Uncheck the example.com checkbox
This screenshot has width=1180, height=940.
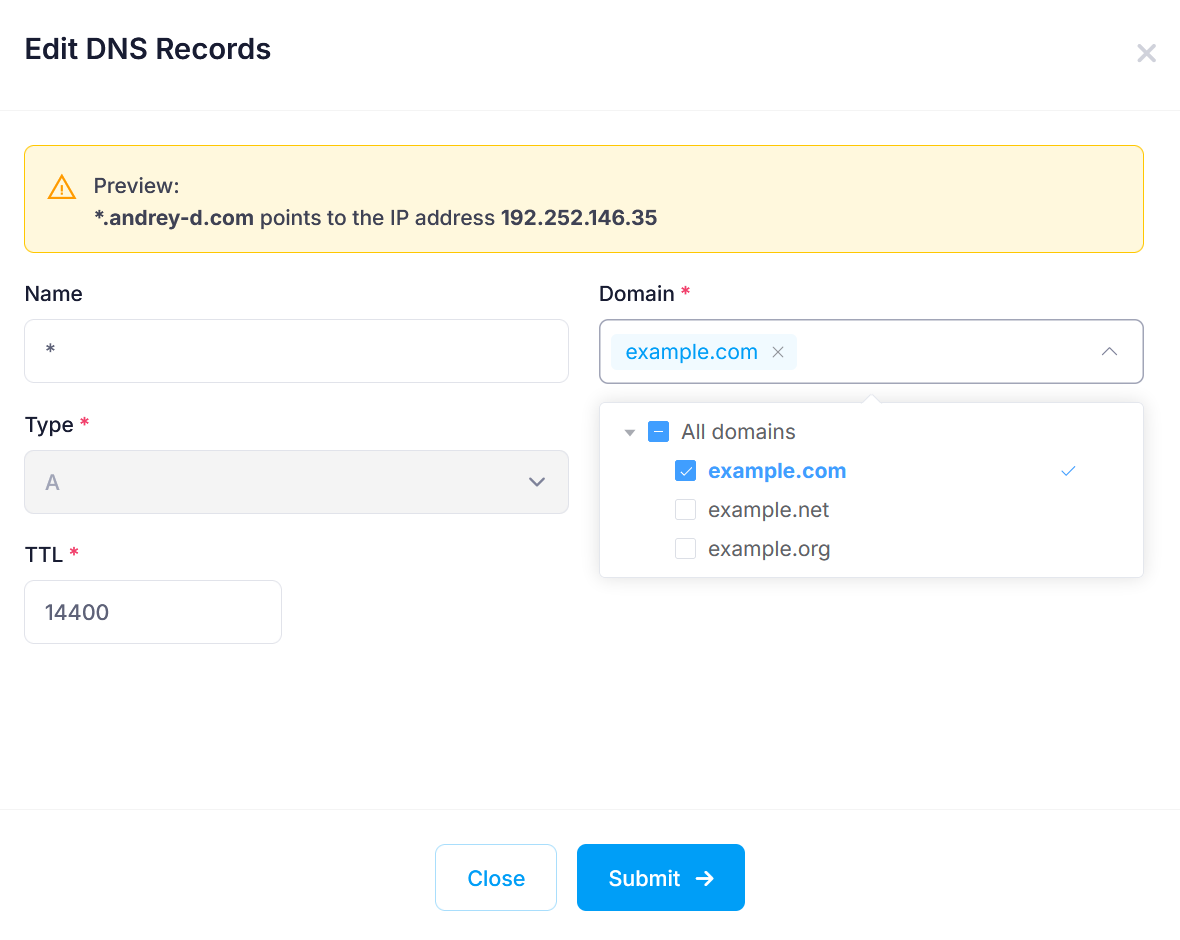(x=685, y=470)
